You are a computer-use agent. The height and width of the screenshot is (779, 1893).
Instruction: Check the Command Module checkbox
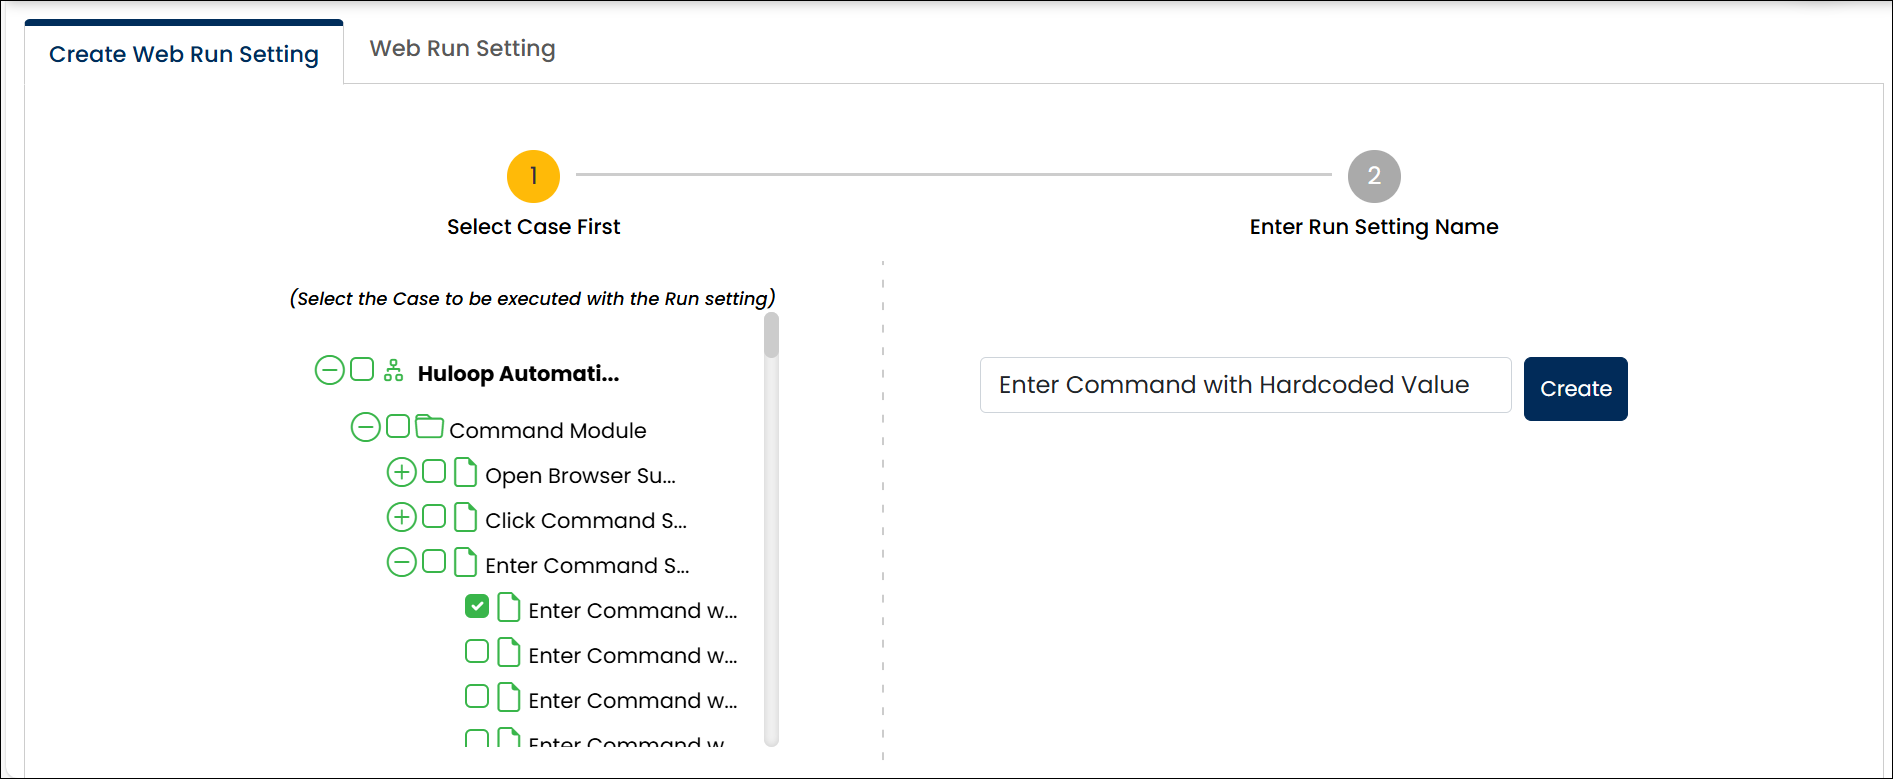[x=398, y=427]
